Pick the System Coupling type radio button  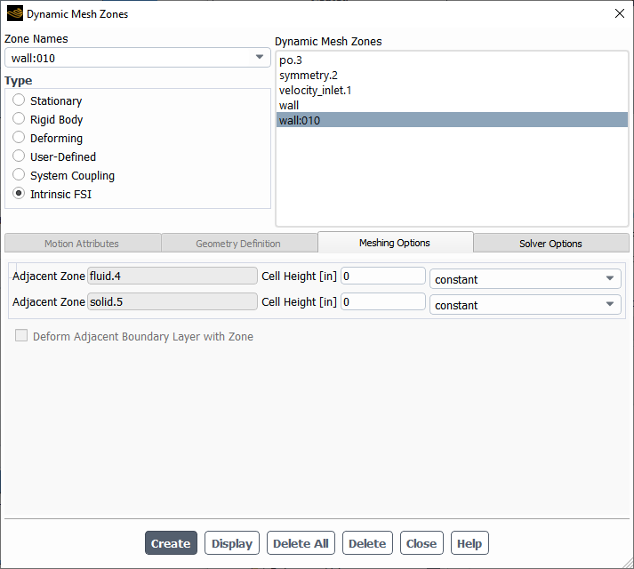[19, 175]
